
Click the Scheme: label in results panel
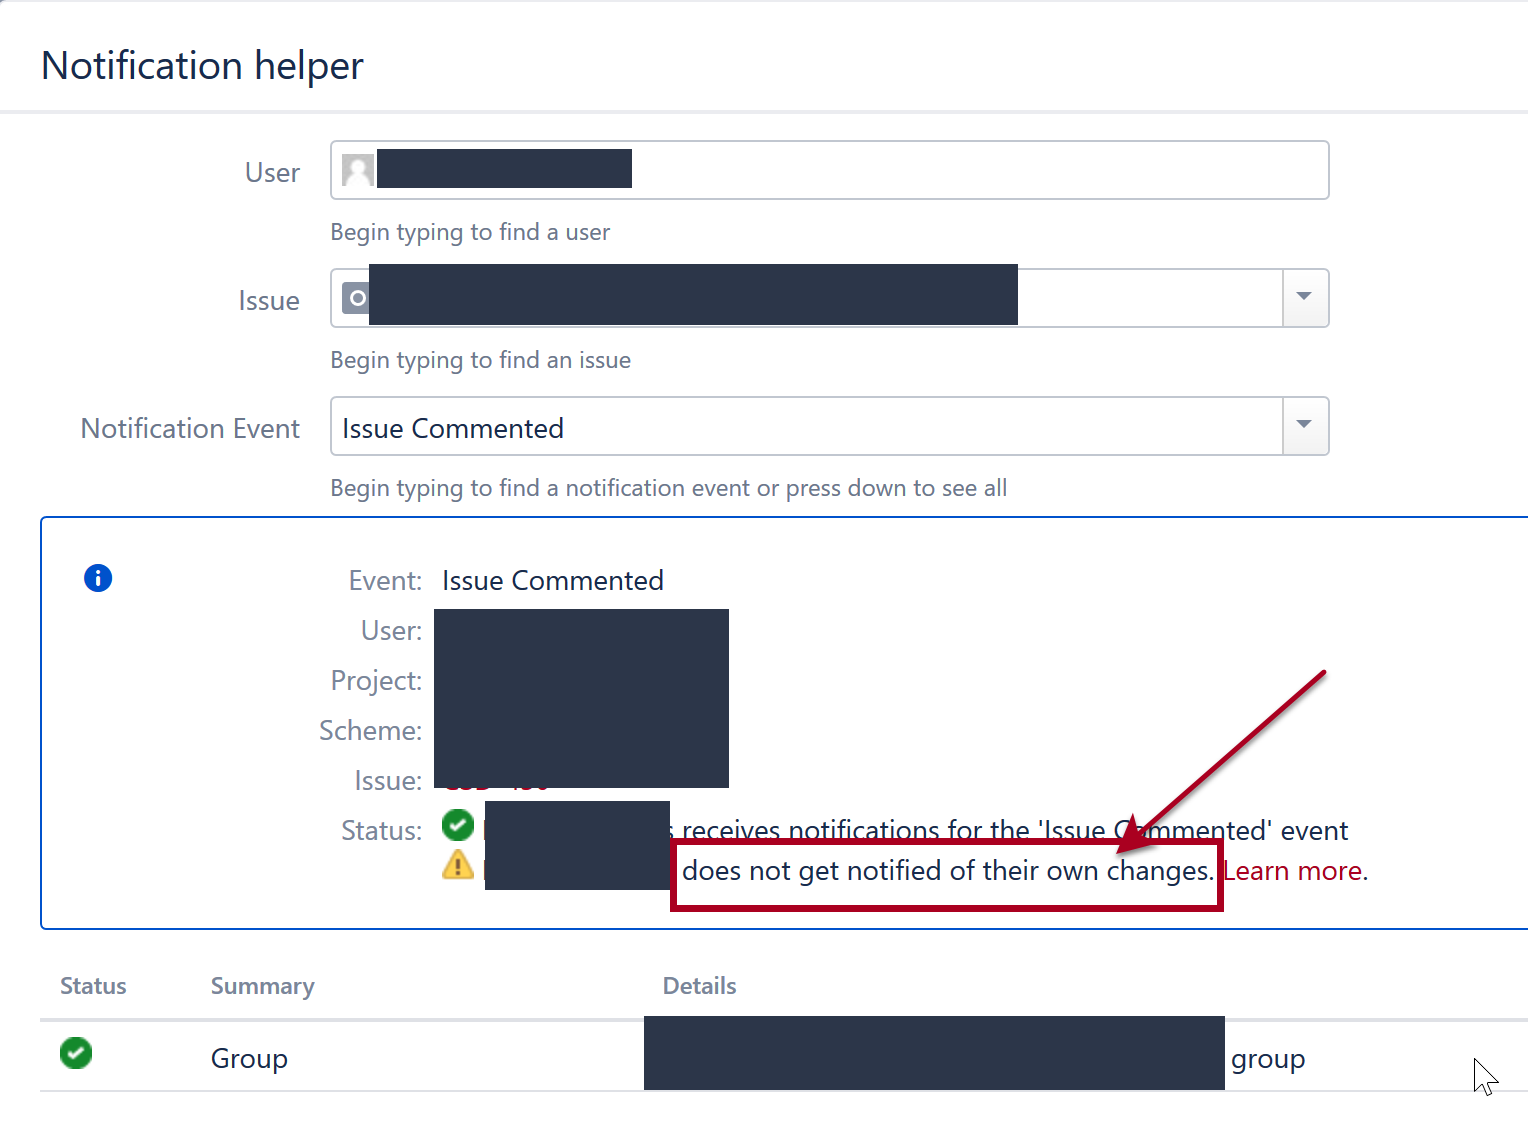point(371,731)
